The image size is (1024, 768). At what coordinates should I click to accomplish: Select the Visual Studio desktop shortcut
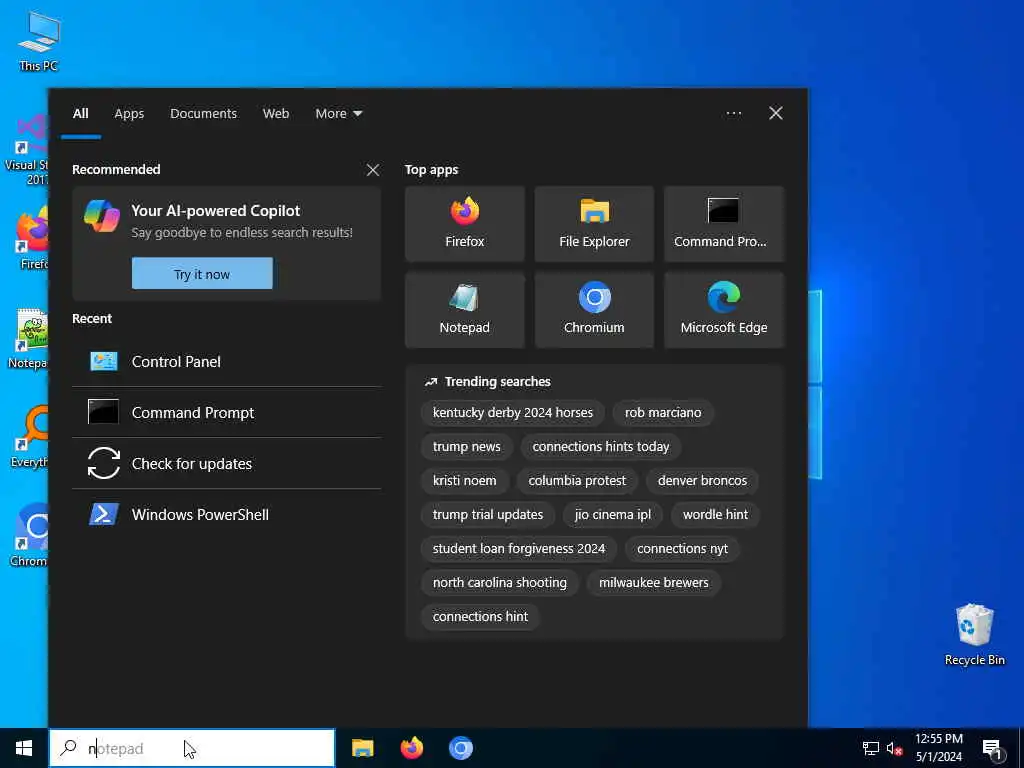coord(27,150)
